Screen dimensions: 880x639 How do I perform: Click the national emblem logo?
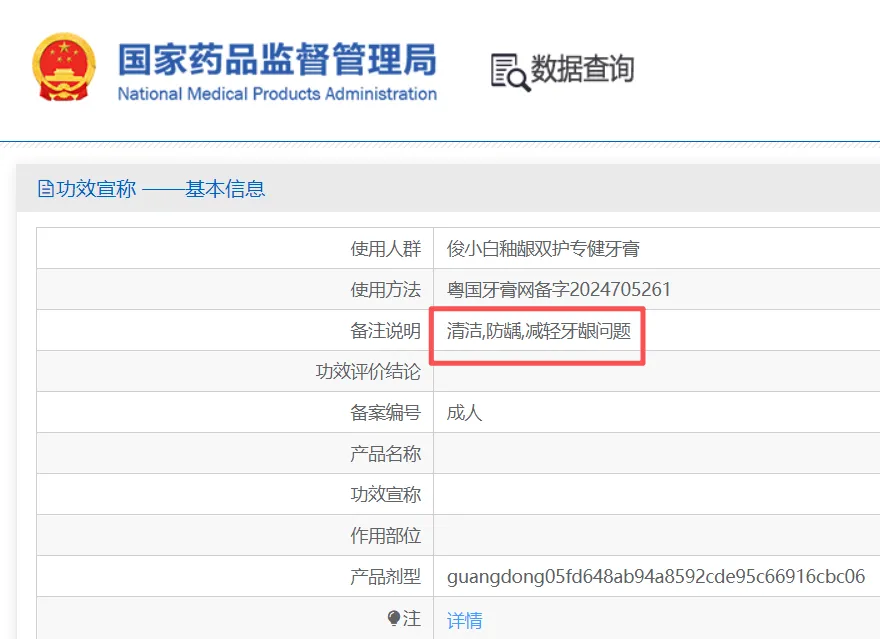64,67
